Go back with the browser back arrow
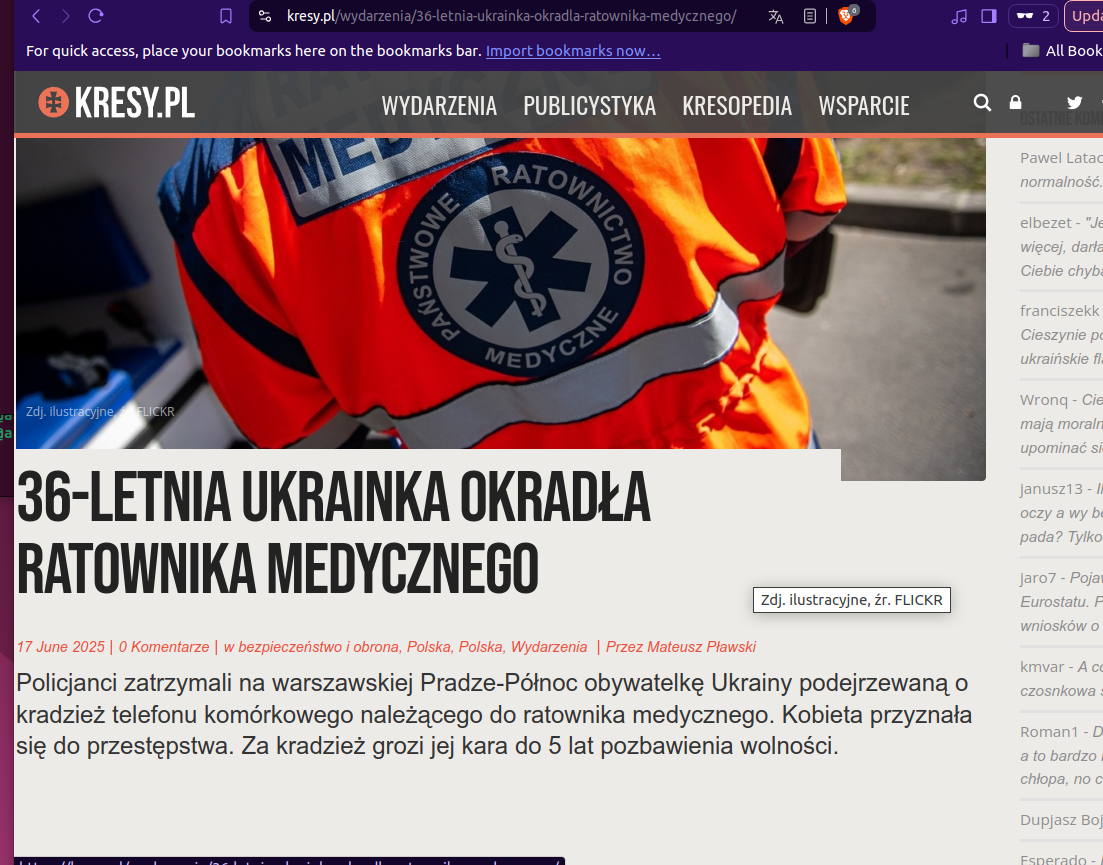This screenshot has height=865, width=1103. tap(37, 16)
